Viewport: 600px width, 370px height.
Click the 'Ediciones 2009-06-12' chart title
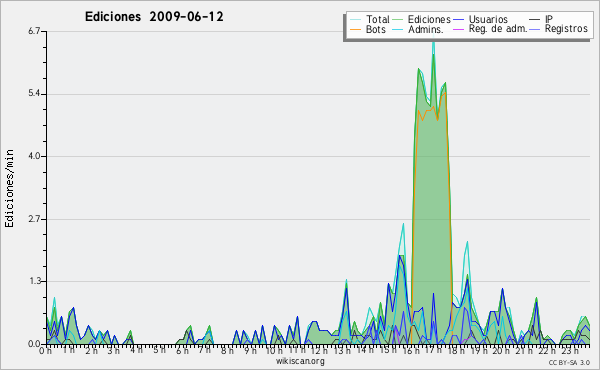coord(154,17)
